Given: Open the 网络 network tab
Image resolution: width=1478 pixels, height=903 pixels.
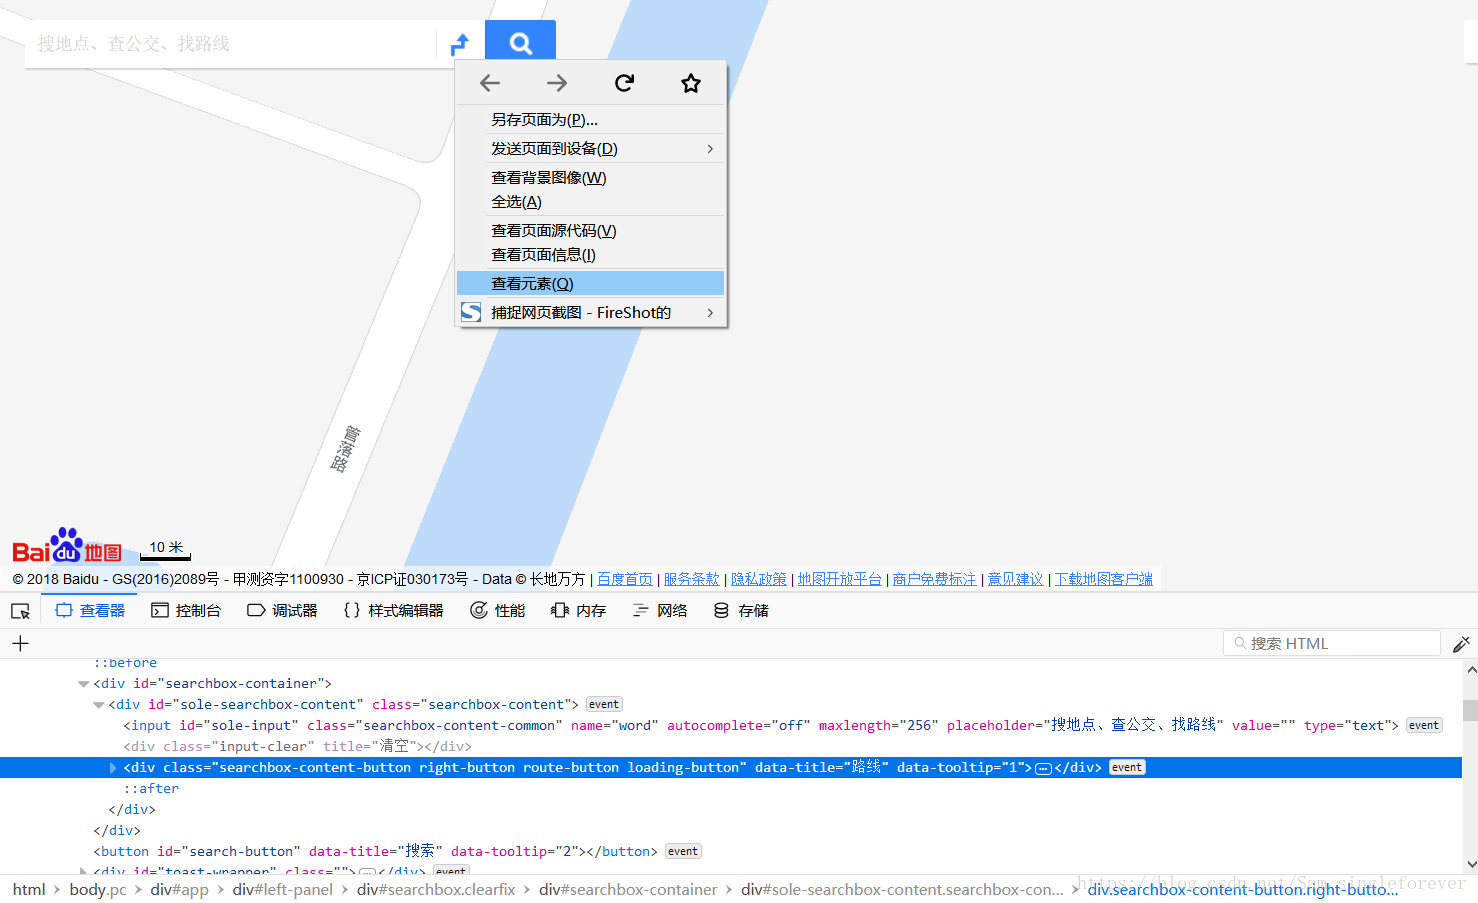Looking at the screenshot, I should click(x=660, y=610).
